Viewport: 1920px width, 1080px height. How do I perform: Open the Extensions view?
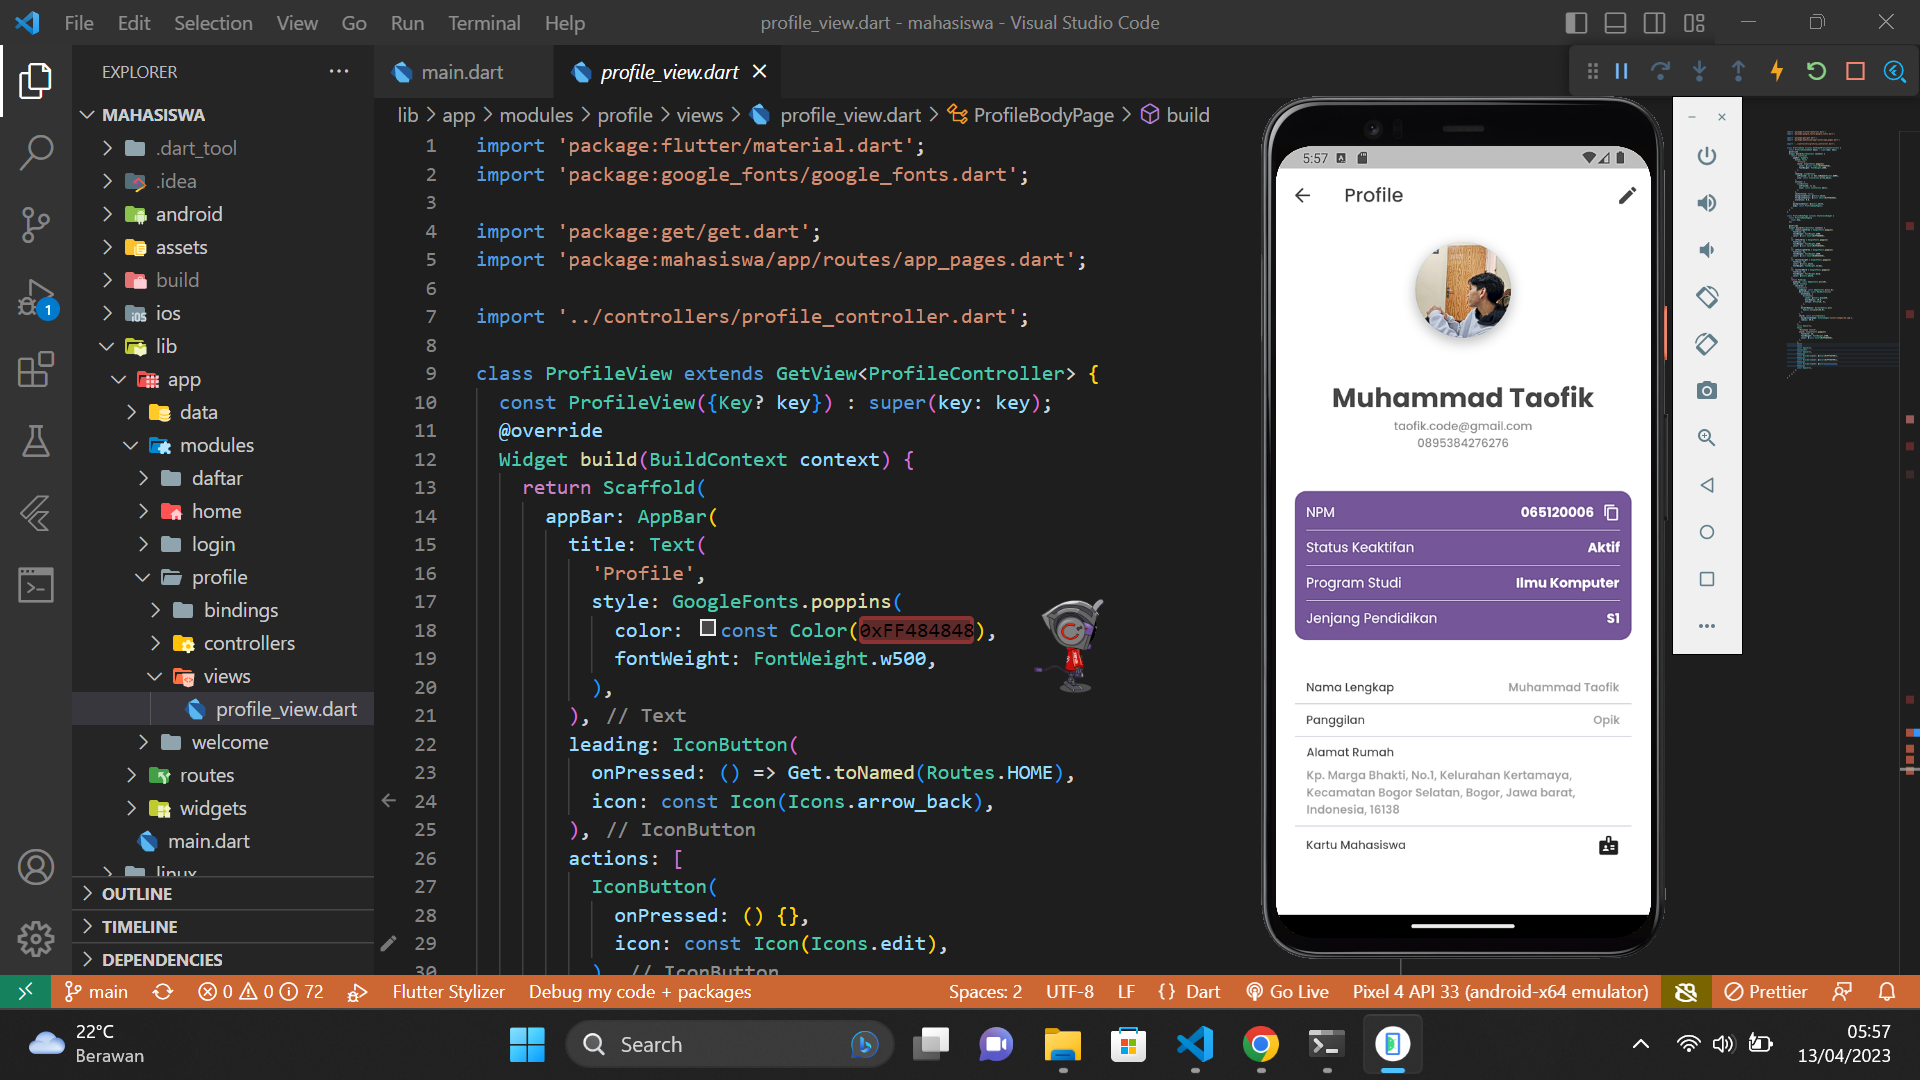tap(36, 369)
